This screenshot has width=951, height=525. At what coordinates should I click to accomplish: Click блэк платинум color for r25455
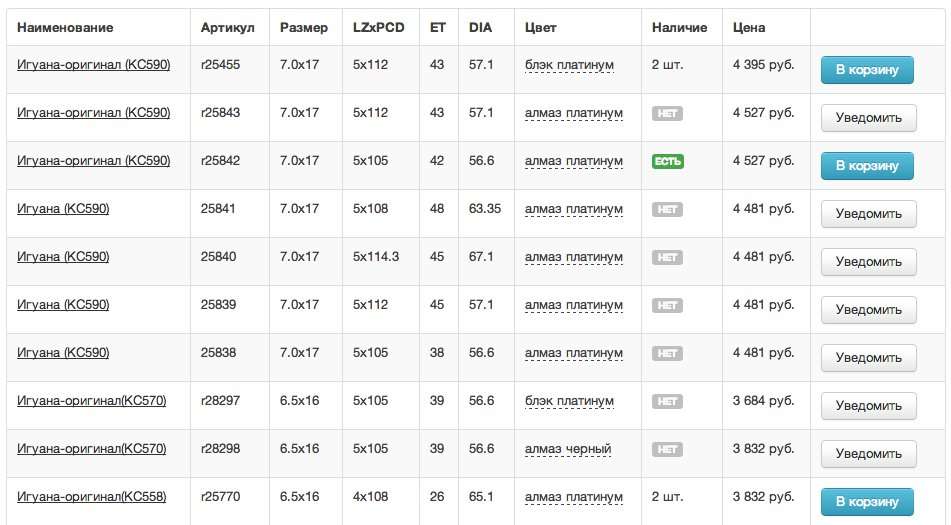(569, 65)
